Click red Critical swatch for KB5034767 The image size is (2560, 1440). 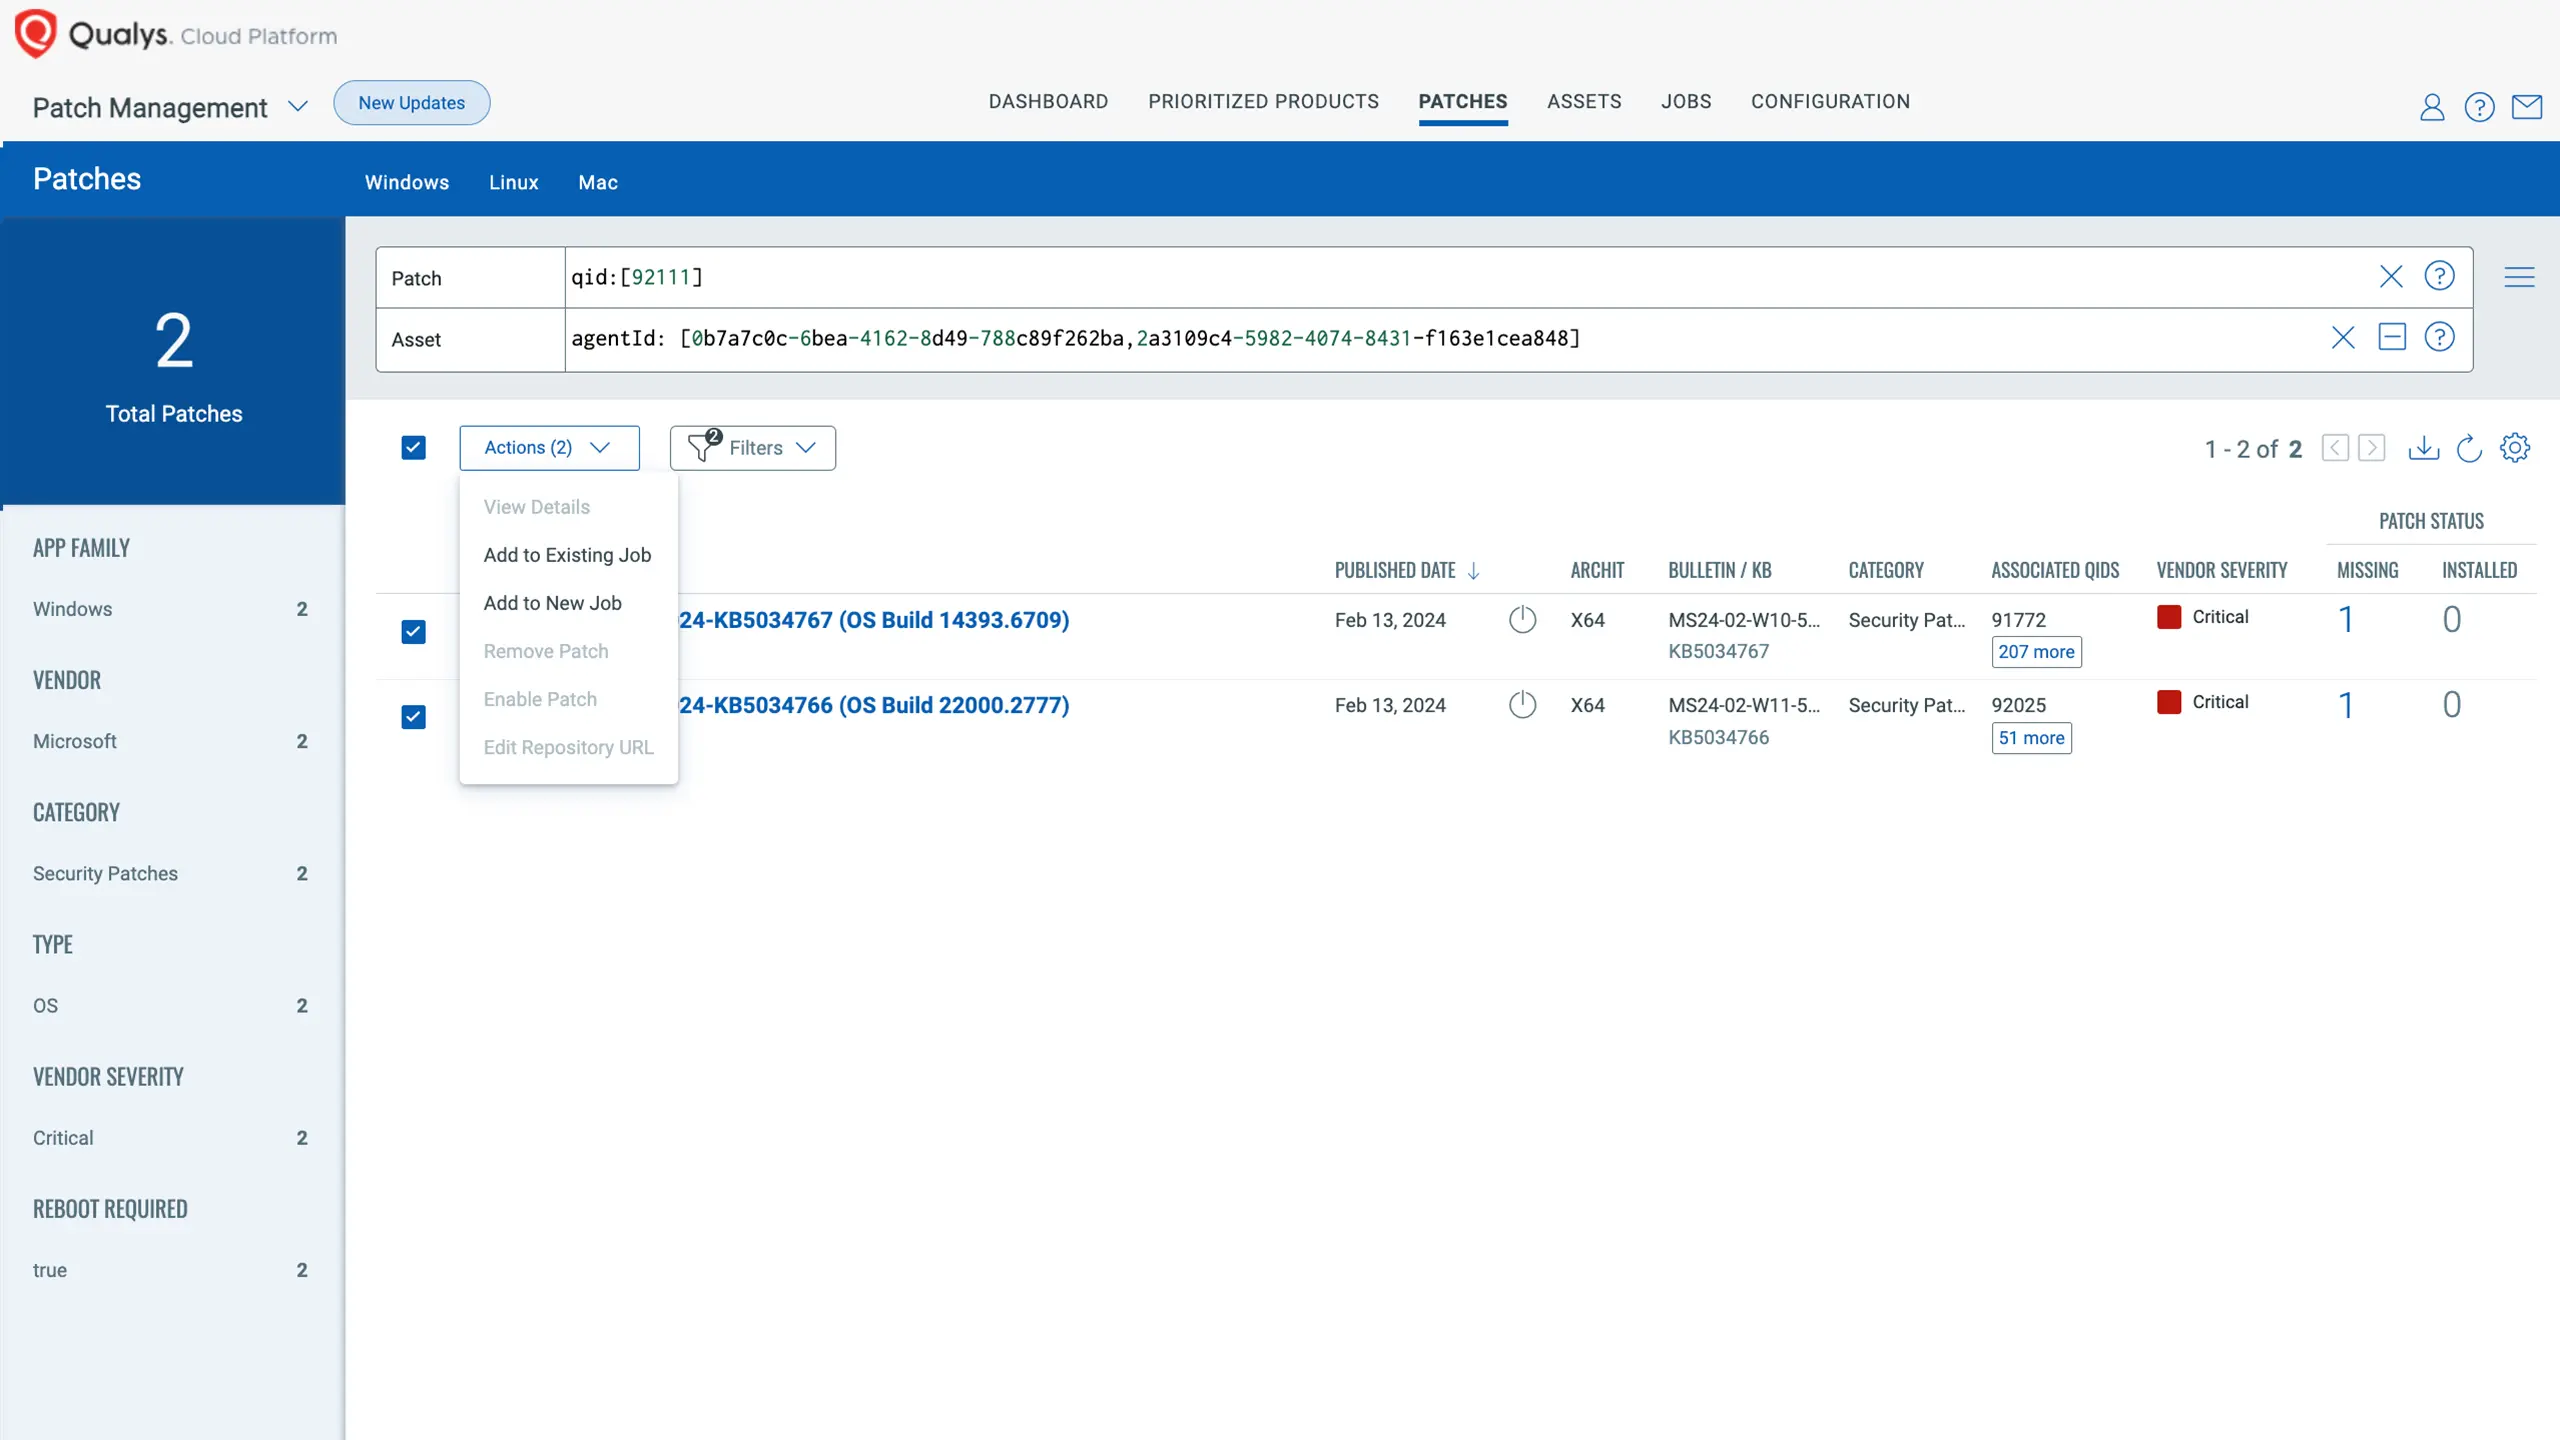coord(2169,617)
